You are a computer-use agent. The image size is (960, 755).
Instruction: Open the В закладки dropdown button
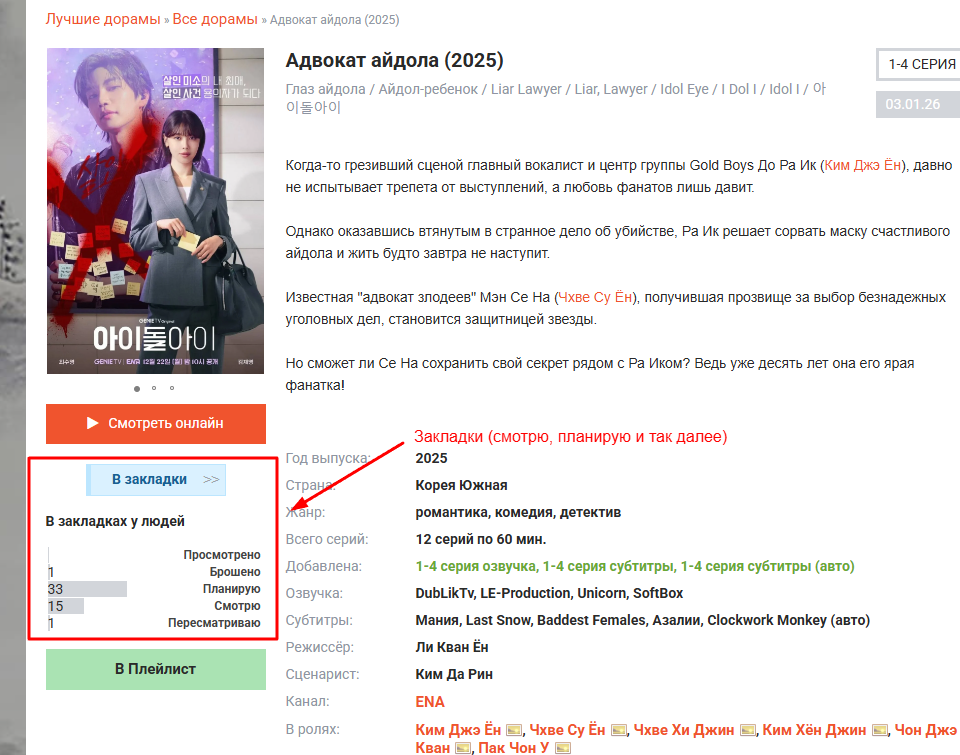pos(156,479)
